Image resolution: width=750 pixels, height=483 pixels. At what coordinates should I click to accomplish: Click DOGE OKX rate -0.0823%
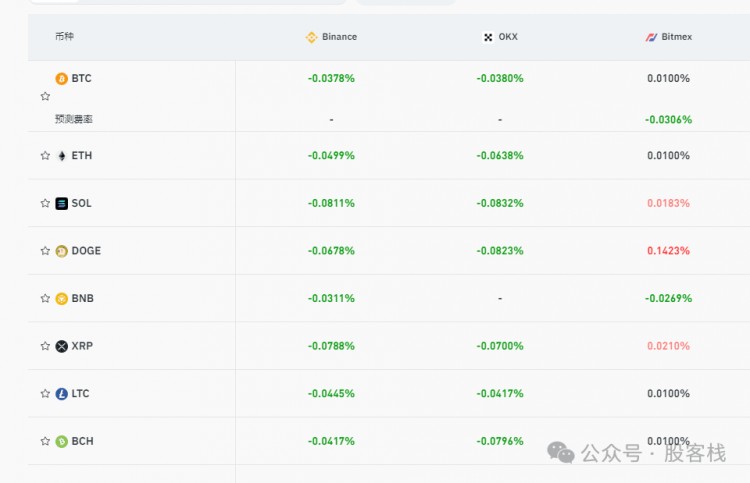(500, 251)
